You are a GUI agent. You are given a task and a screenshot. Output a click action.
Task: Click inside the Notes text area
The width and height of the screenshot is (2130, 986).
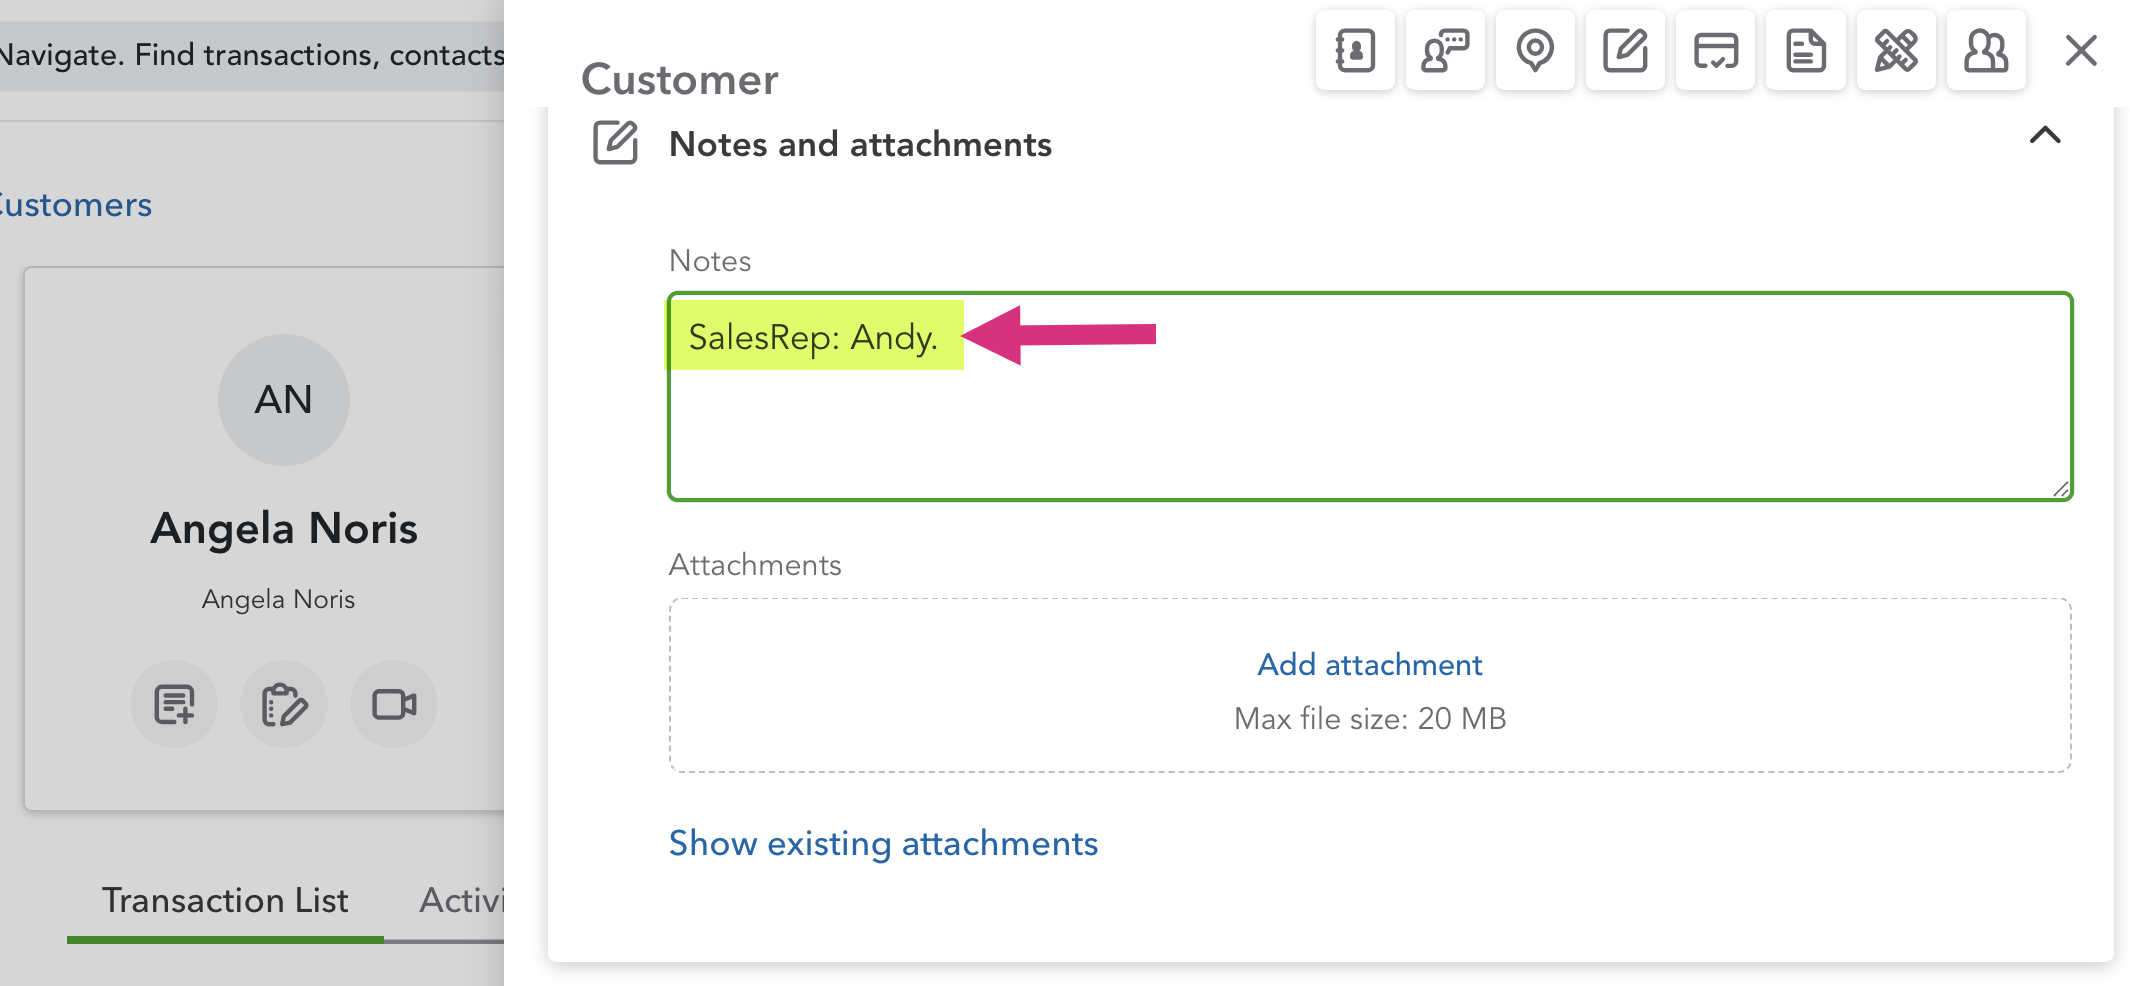pos(1370,396)
